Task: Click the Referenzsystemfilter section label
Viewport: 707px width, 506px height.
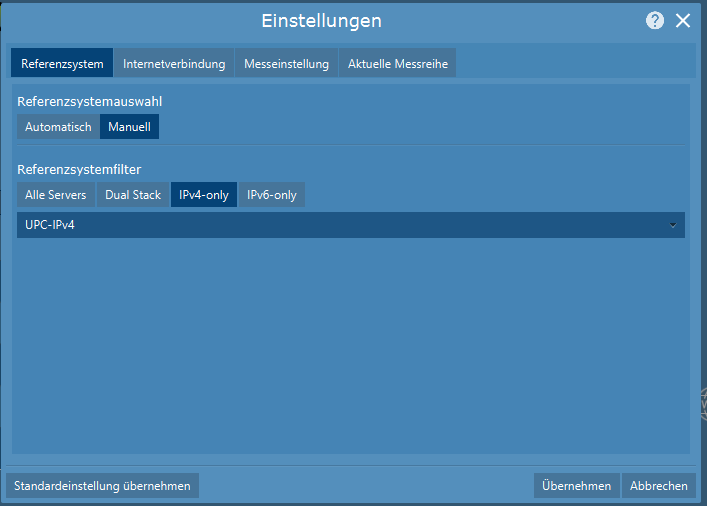Action: (79, 169)
